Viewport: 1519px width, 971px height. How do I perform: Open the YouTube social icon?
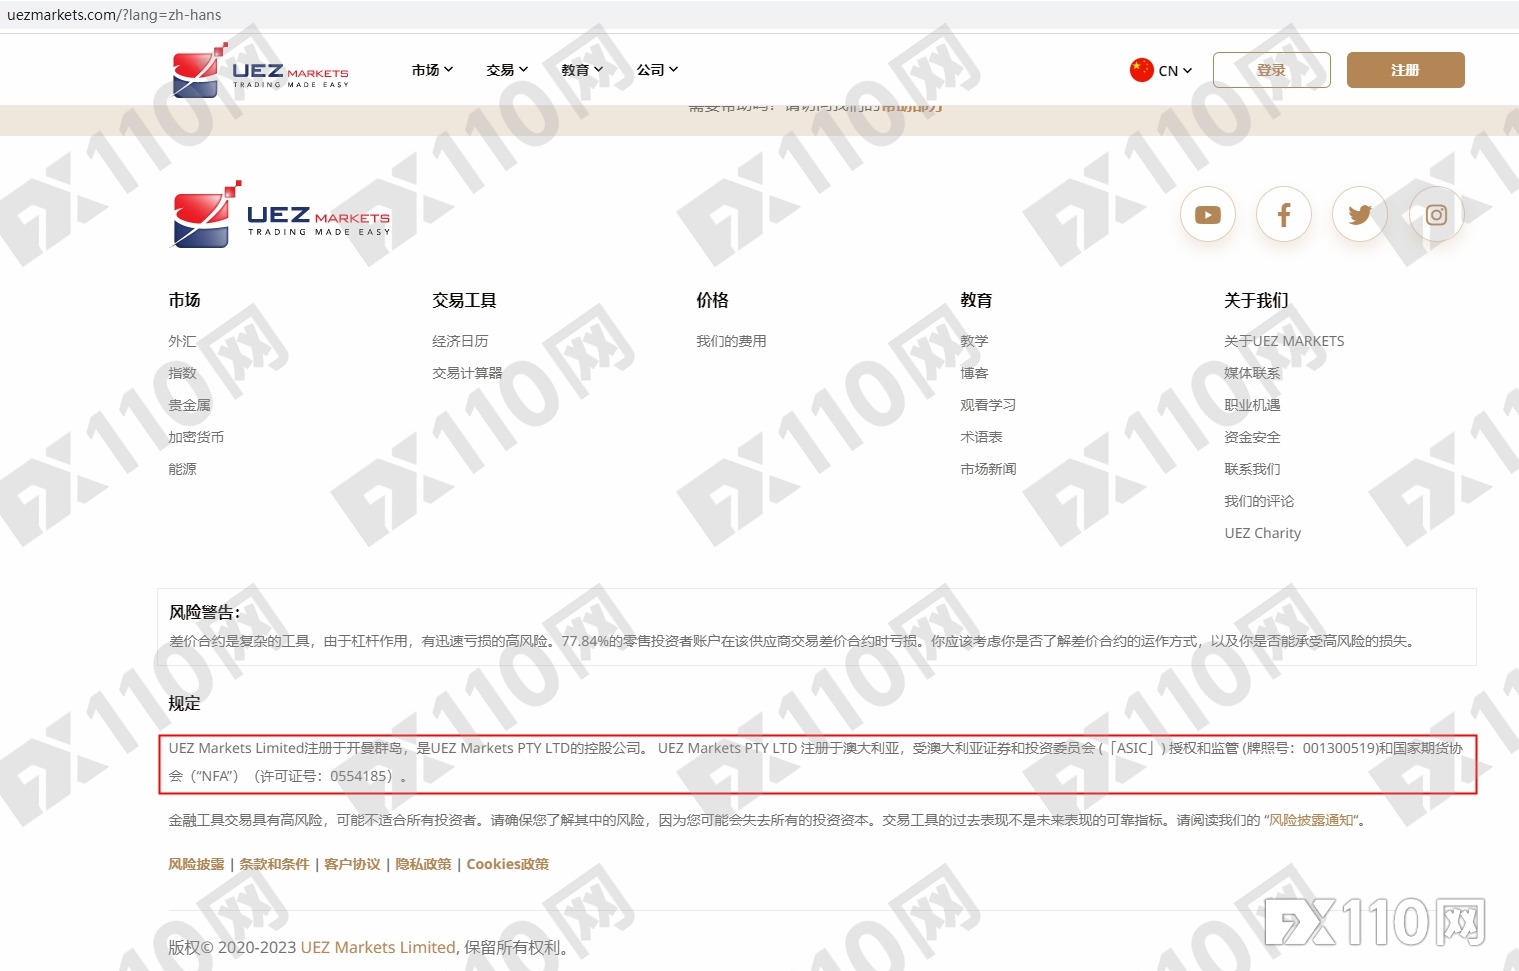[1208, 215]
